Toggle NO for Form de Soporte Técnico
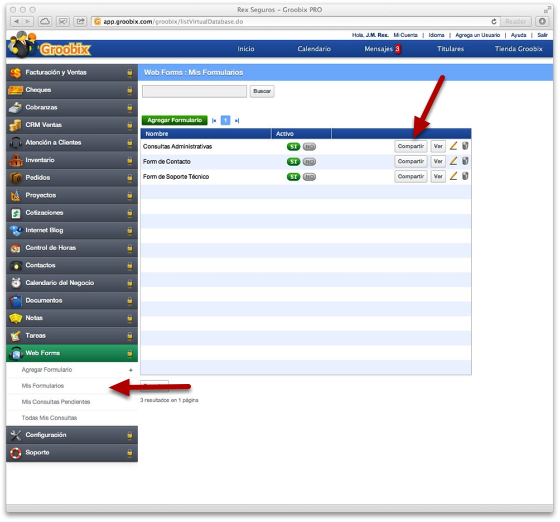560x522 pixels. pos(309,177)
